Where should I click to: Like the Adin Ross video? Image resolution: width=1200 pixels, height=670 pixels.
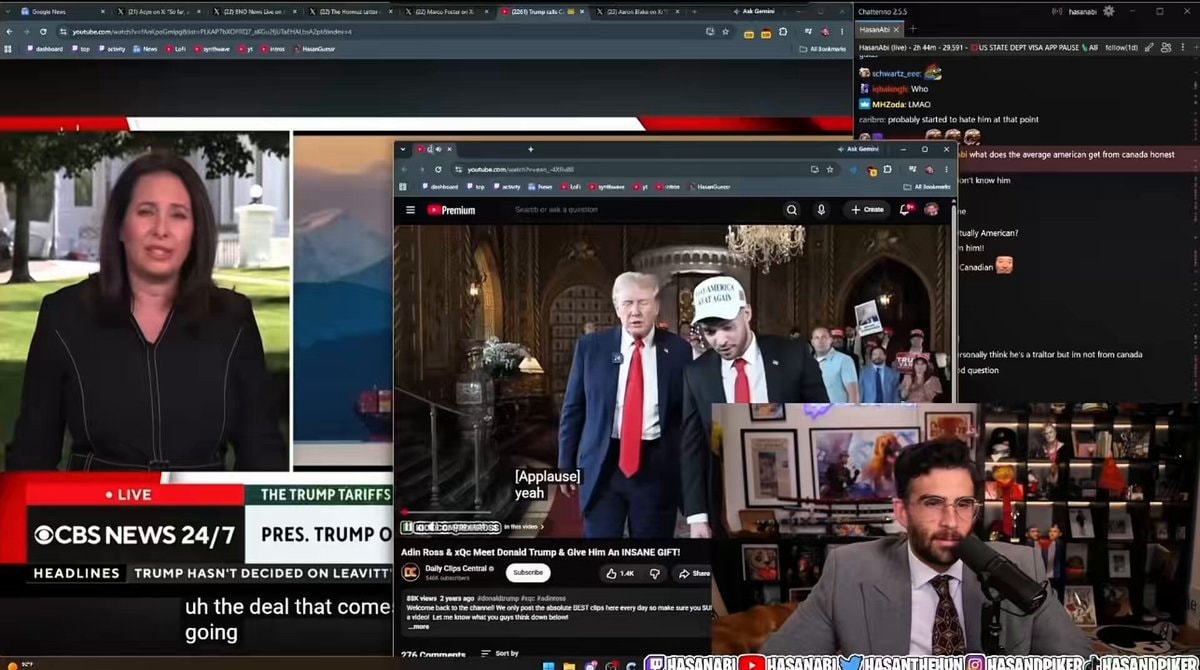click(620, 573)
